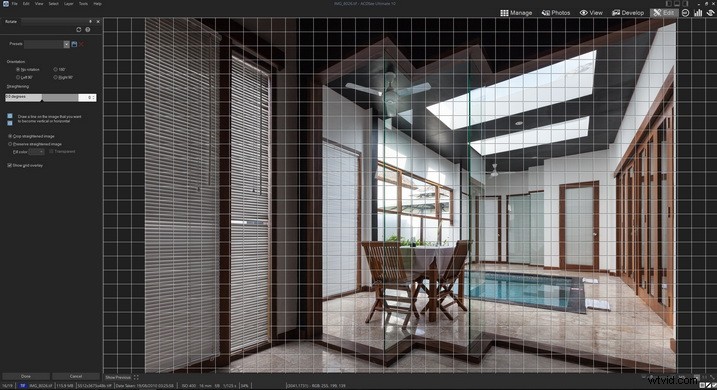Click the ACDSee application logo icon
Viewport: 717px width, 390px height.
click(x=5, y=4)
